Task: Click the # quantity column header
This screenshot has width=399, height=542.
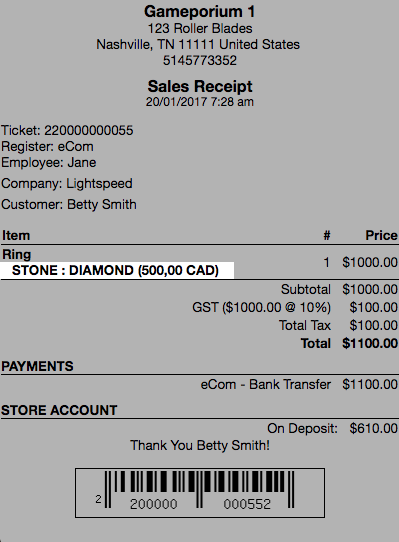Action: [327, 236]
